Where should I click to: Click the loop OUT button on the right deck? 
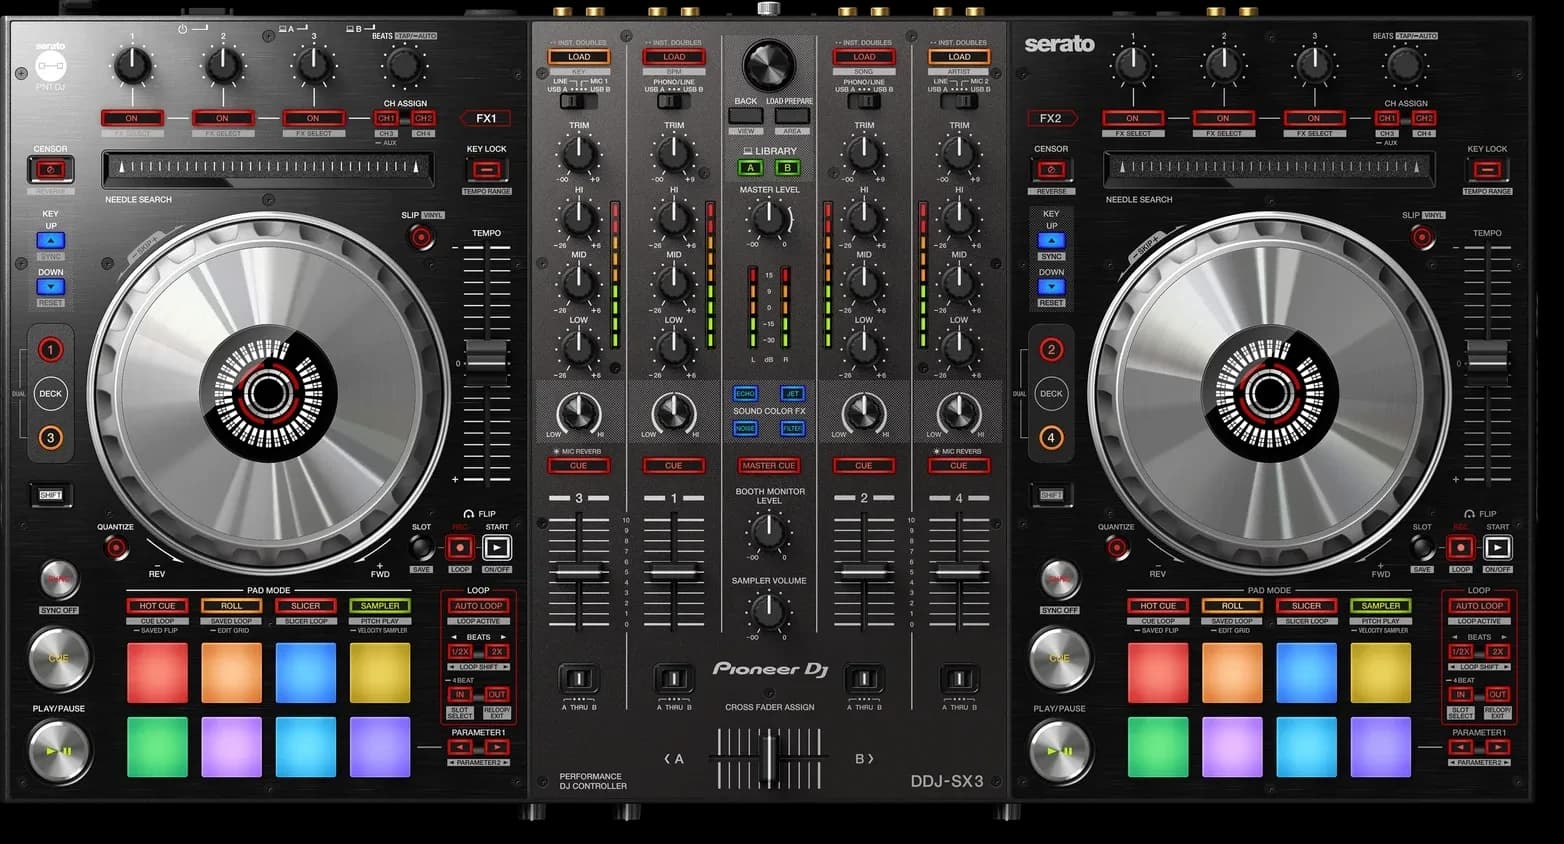[x=1497, y=694]
